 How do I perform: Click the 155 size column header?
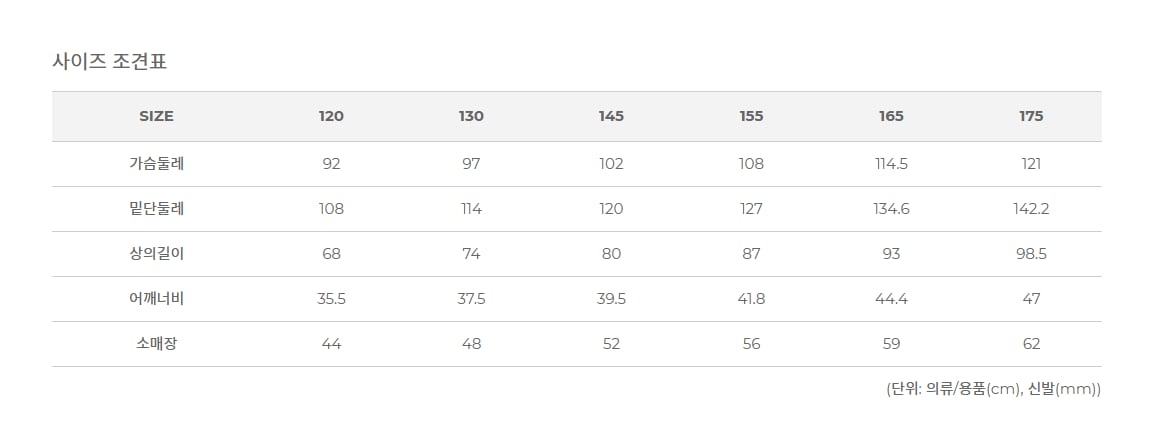point(751,116)
